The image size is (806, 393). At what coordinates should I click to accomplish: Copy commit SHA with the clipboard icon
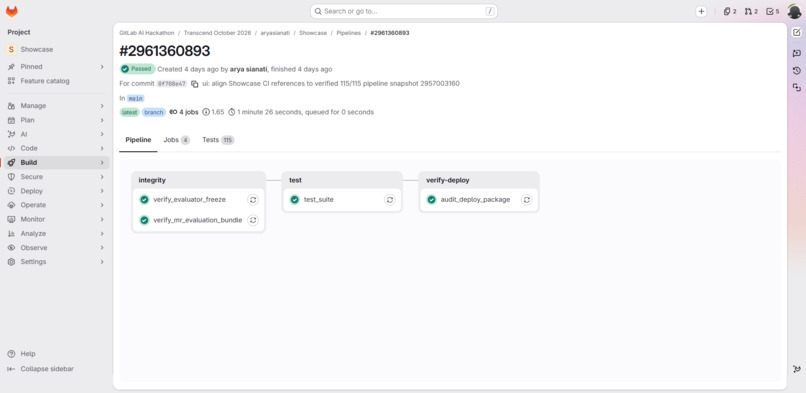(194, 84)
